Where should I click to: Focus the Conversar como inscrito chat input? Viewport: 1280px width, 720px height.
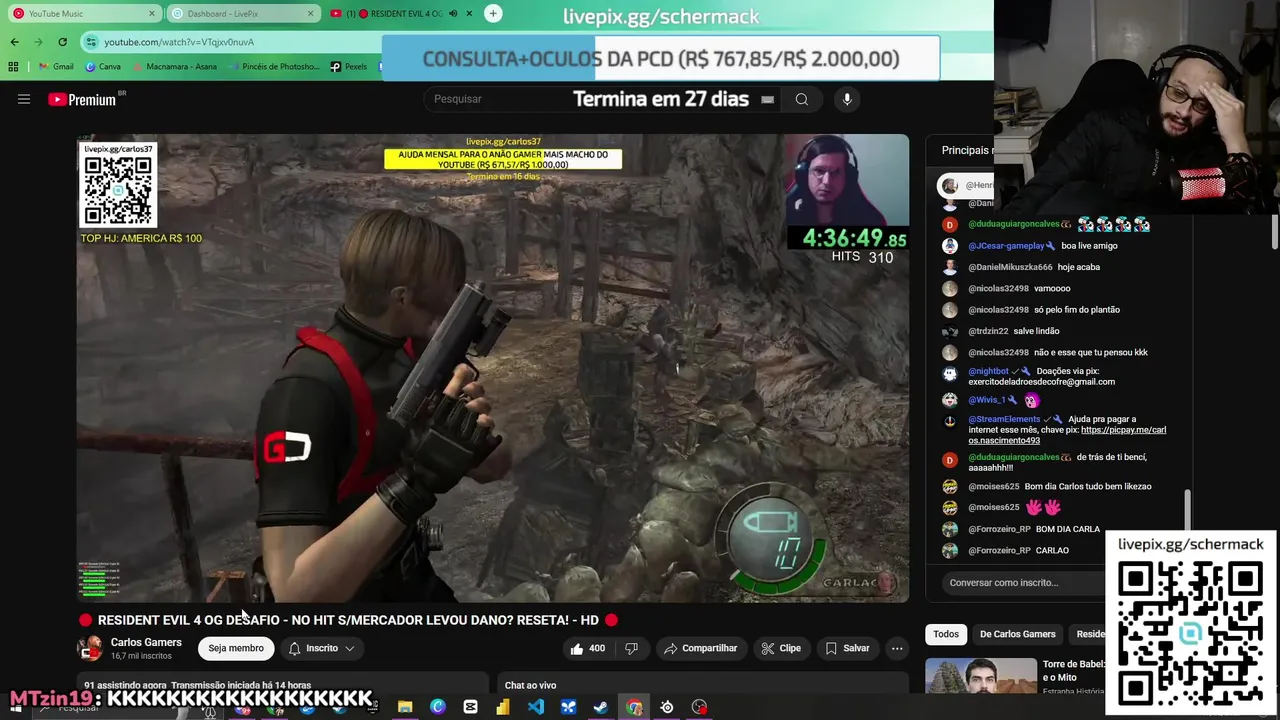1025,582
